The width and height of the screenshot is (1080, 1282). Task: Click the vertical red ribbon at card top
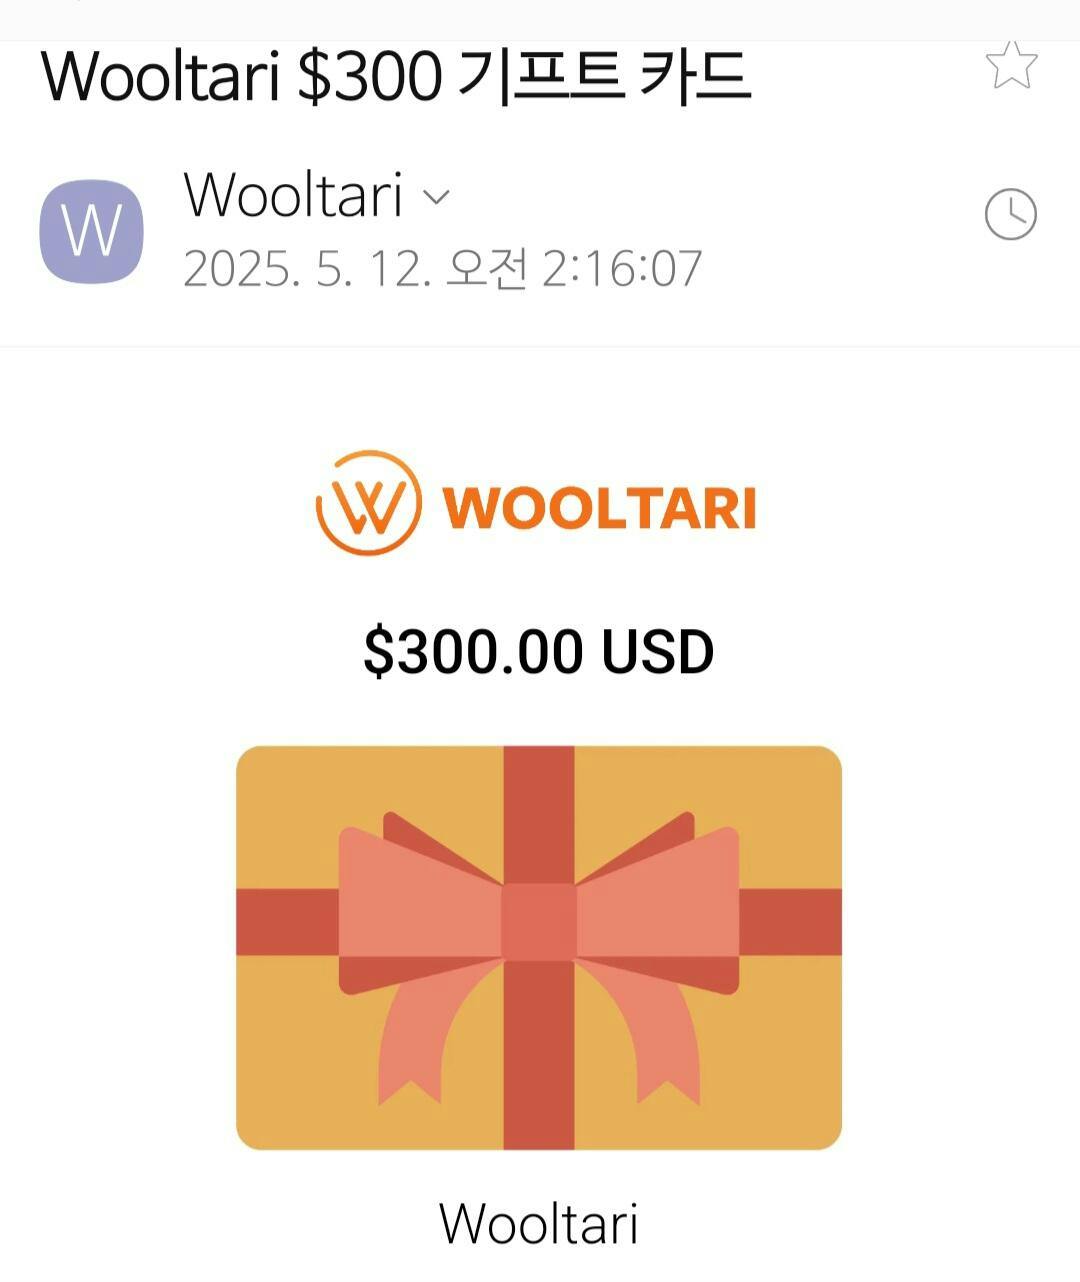pyautogui.click(x=539, y=815)
